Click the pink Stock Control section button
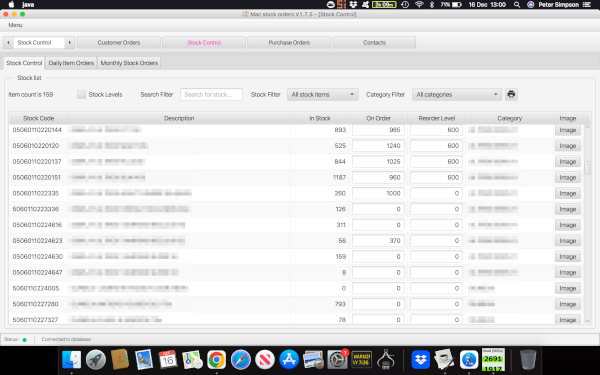The height and width of the screenshot is (375, 600). pyautogui.click(x=204, y=42)
